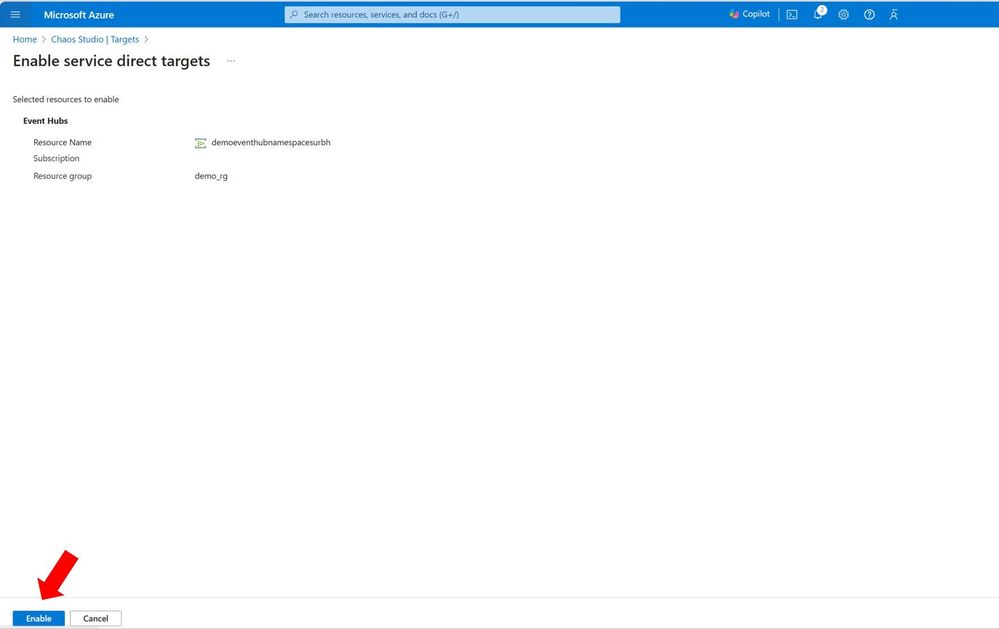Click the Event Hubs section heading
The width and height of the screenshot is (999, 629).
click(x=45, y=120)
